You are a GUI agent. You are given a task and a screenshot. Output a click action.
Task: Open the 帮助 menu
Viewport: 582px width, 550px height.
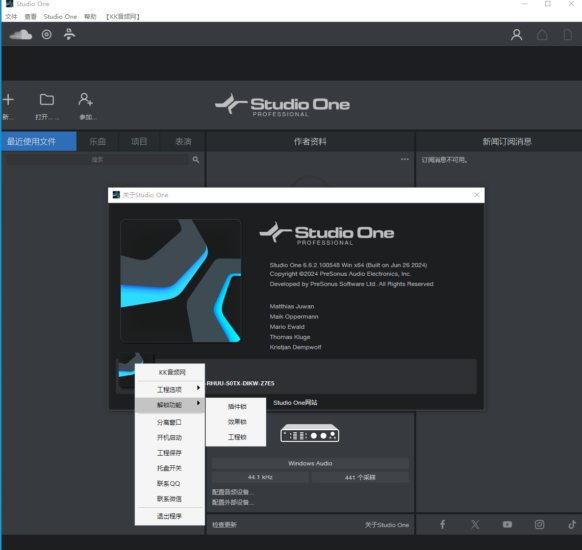pos(90,17)
